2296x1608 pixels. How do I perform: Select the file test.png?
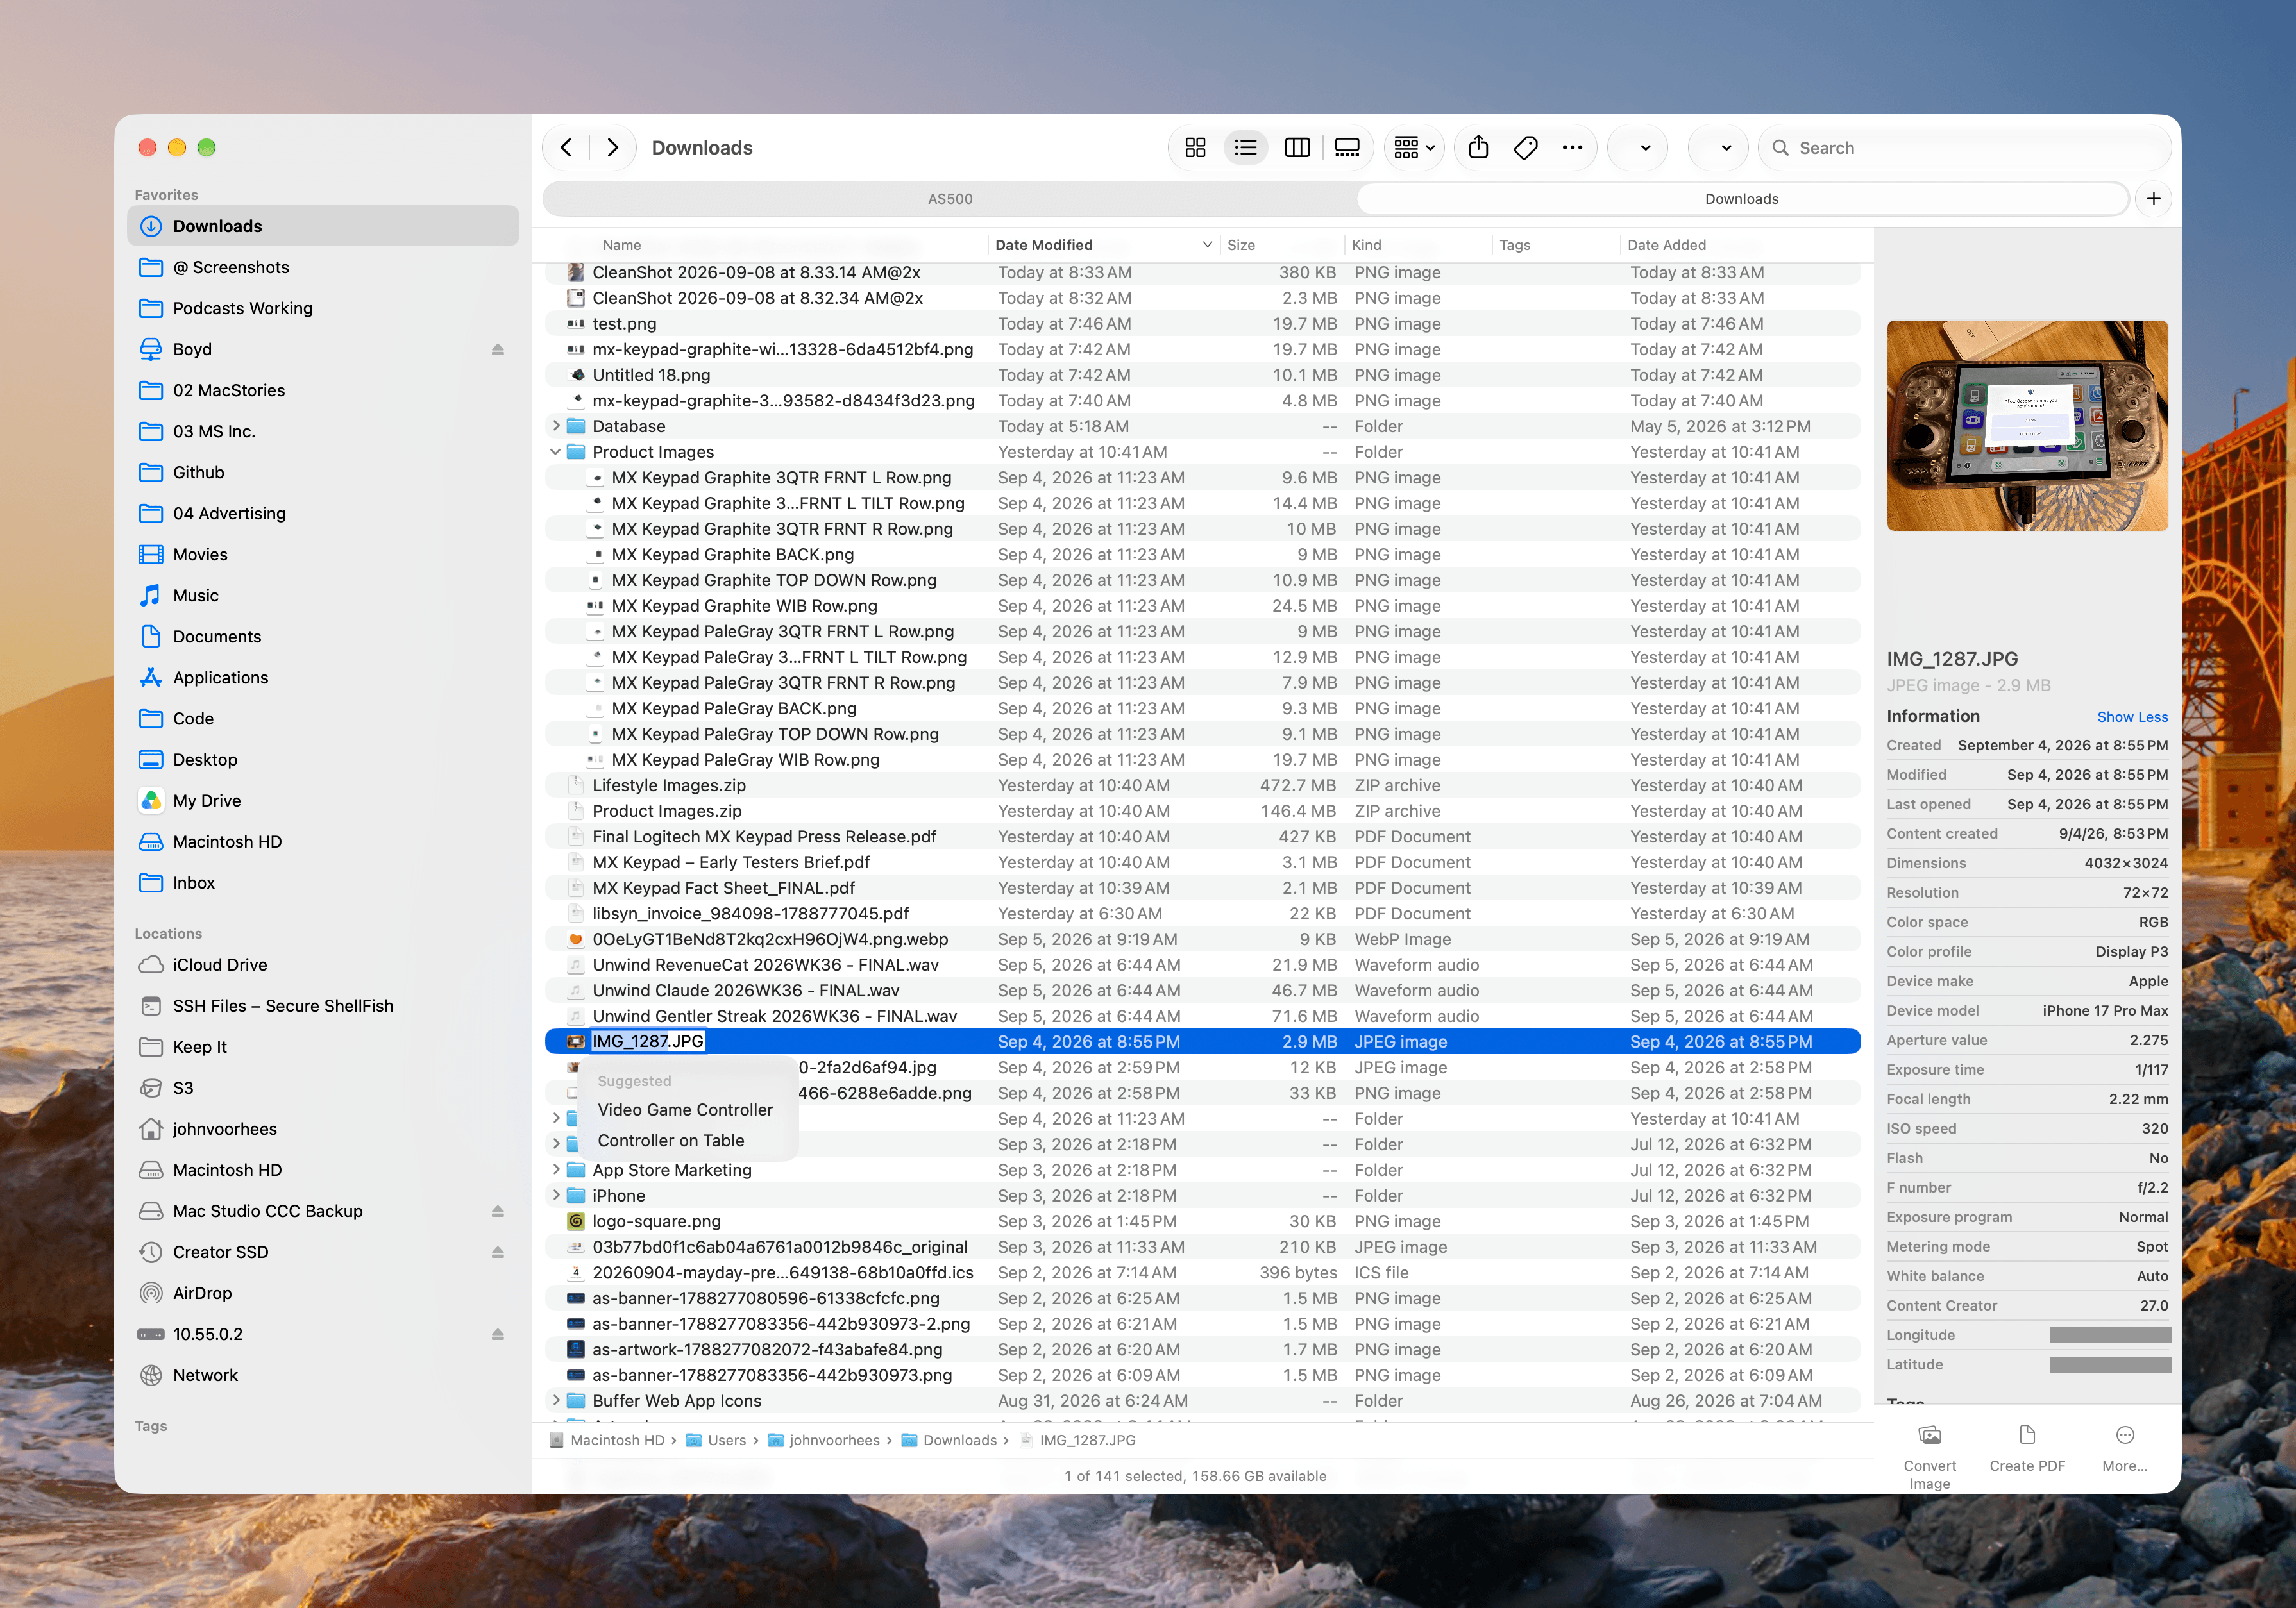[x=1202, y=324]
